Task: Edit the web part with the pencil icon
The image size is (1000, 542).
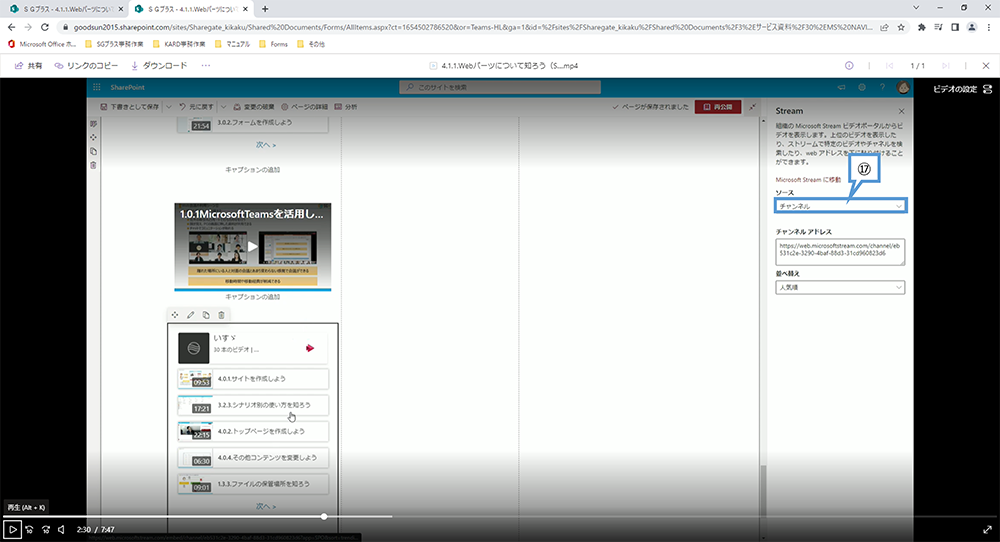Action: [x=191, y=315]
